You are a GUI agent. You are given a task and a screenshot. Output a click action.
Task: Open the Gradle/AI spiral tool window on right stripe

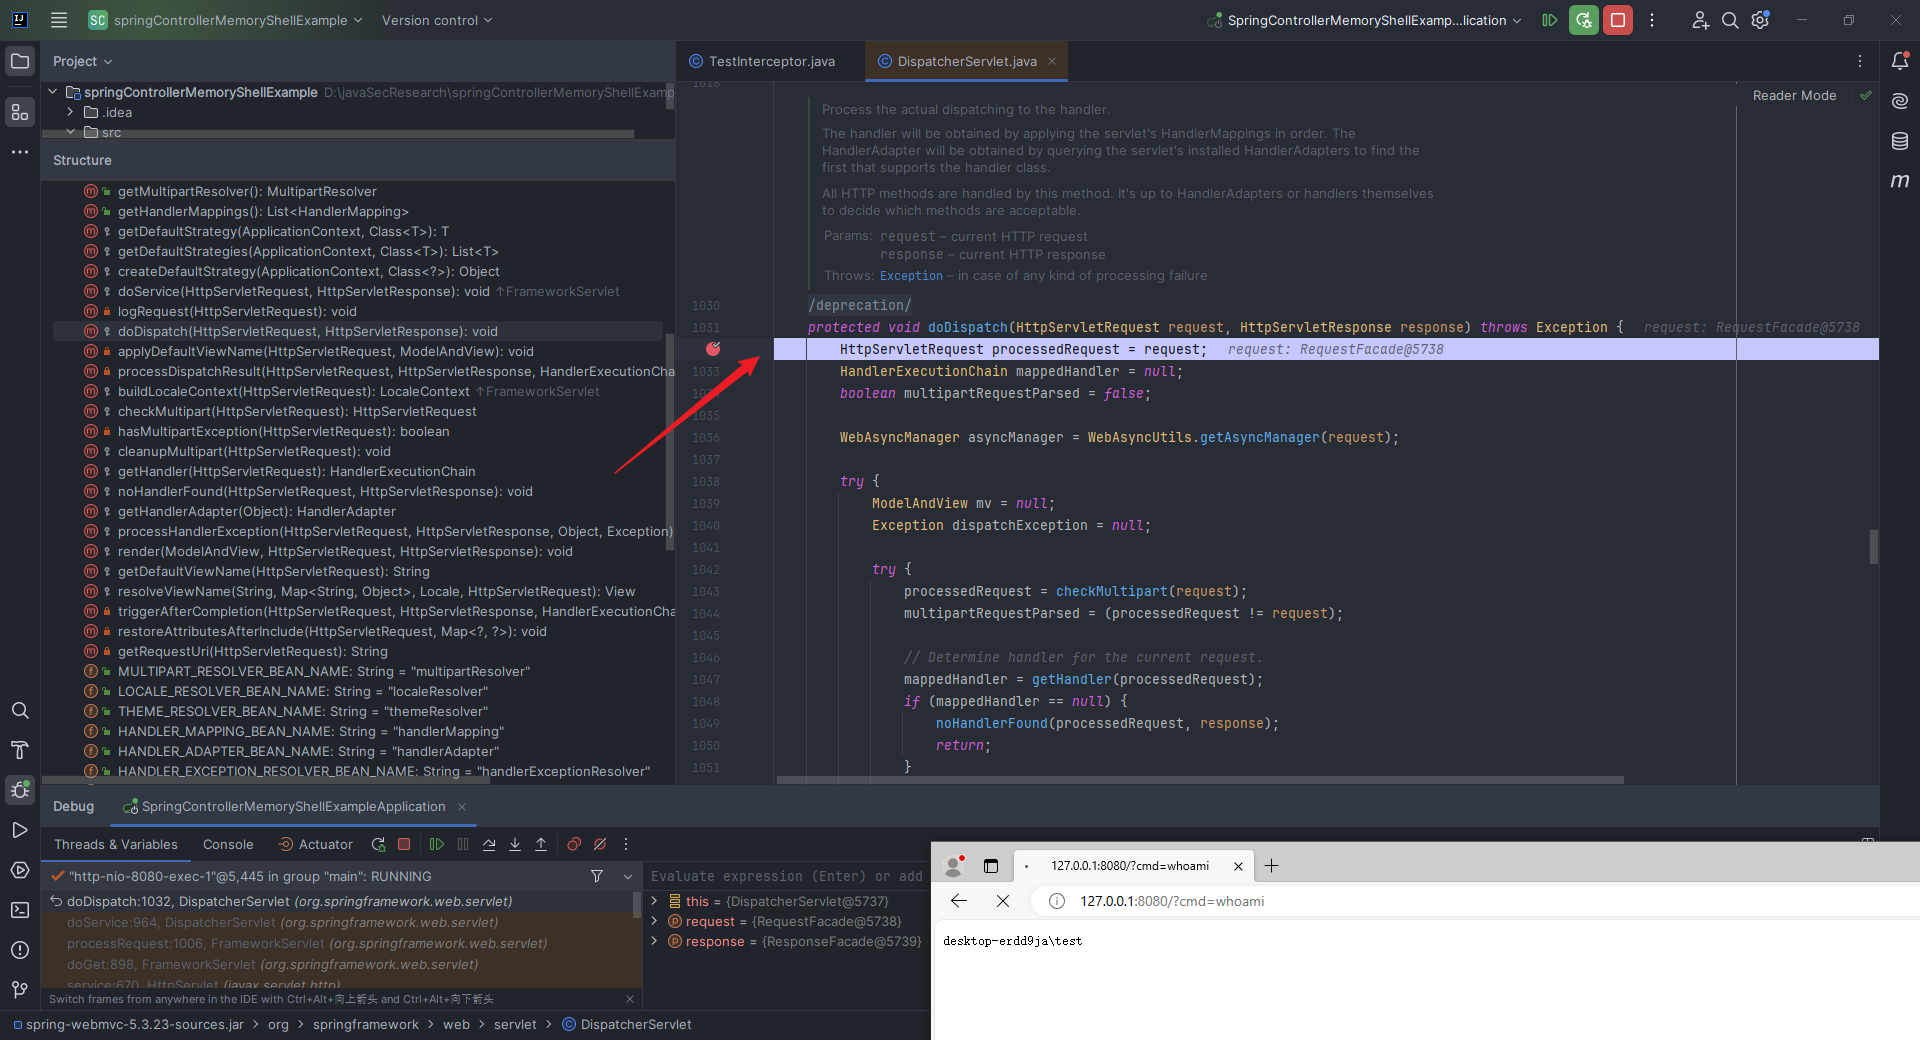coord(1900,101)
